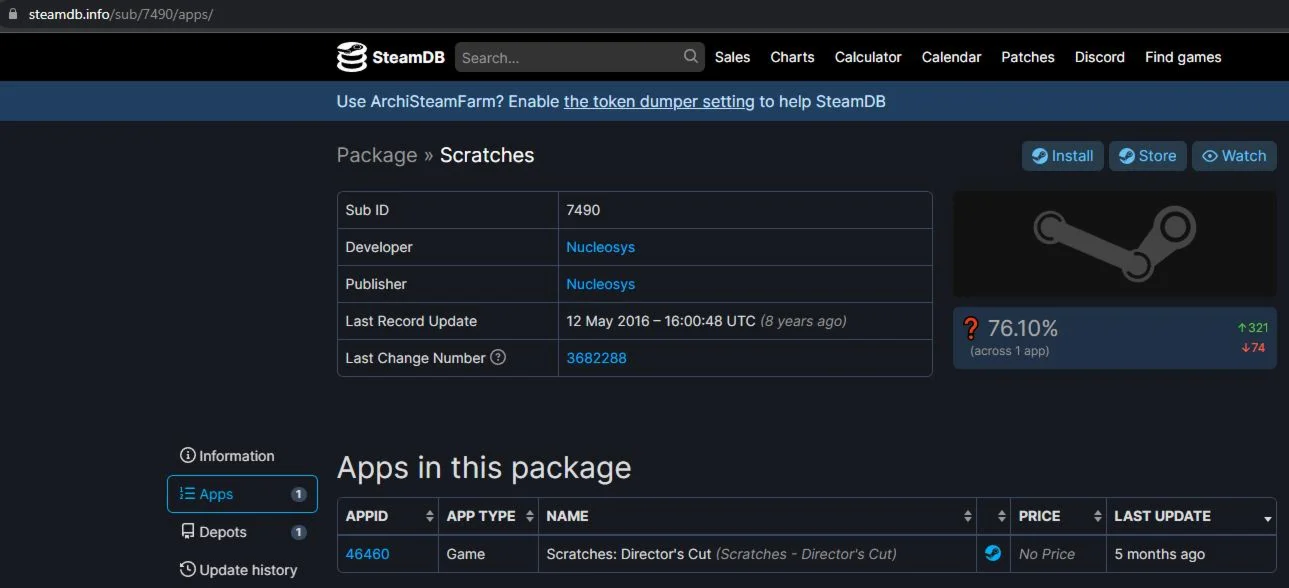
Task: Open the Update history tab
Action: (247, 570)
